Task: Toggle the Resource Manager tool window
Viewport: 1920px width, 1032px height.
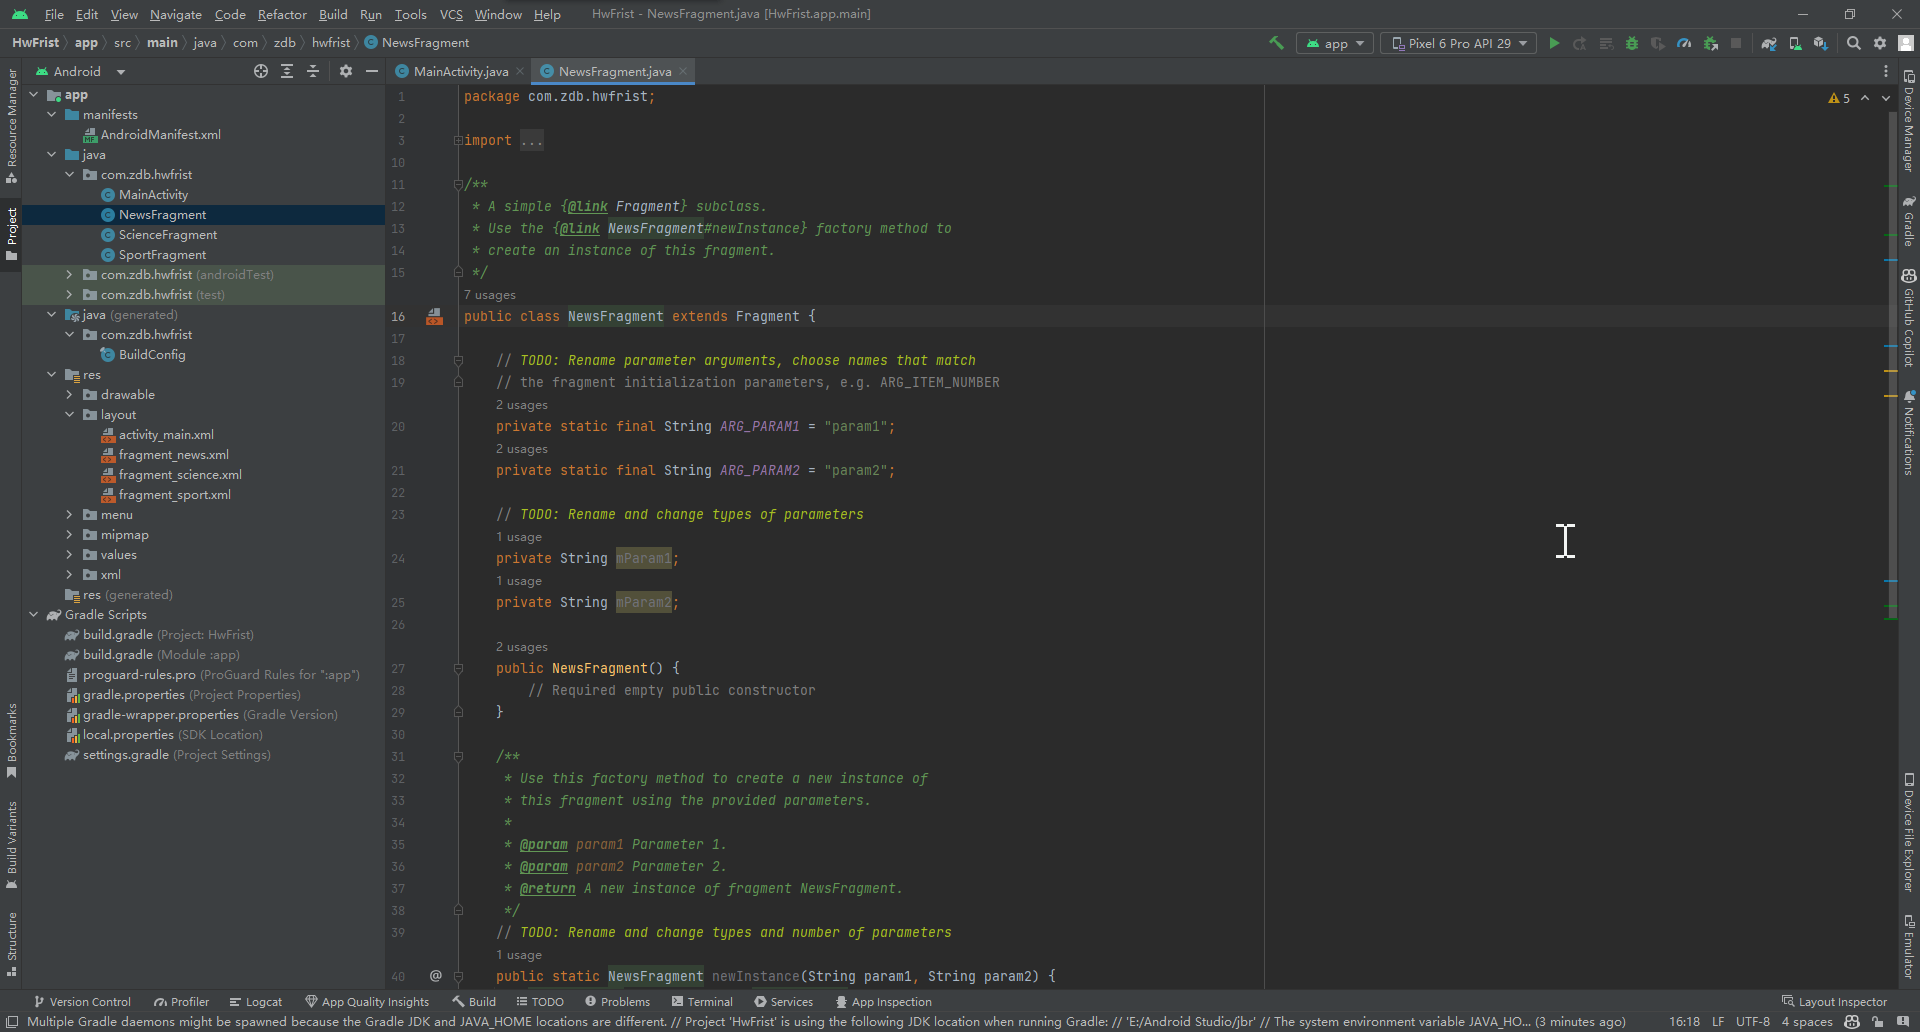Action: point(11,126)
